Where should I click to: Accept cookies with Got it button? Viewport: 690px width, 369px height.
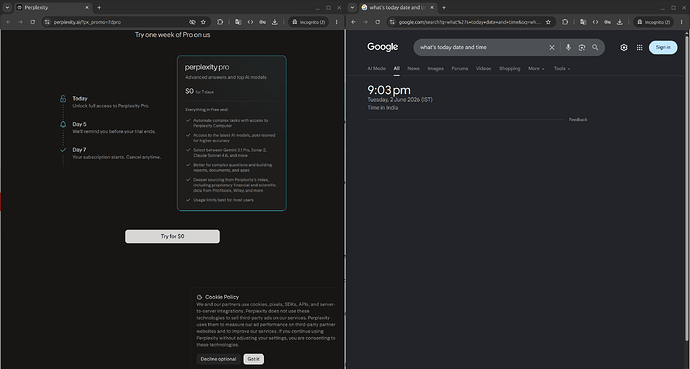coord(253,359)
